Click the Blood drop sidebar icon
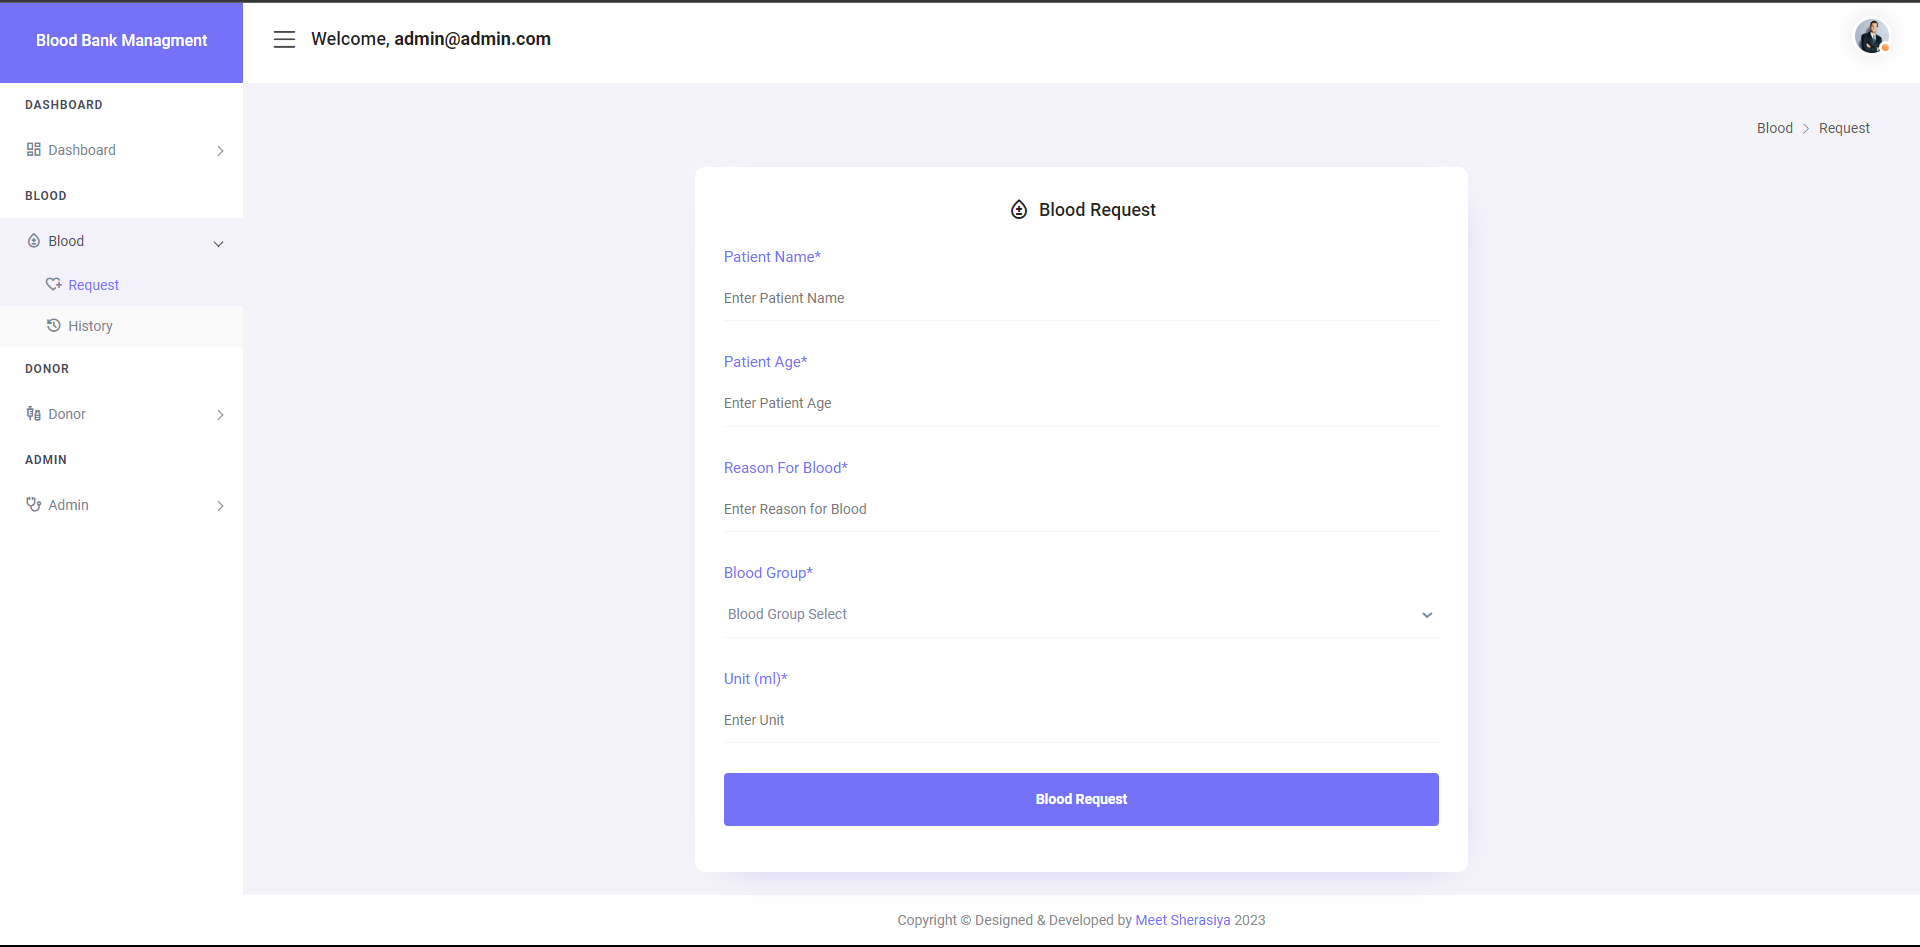 [x=34, y=241]
